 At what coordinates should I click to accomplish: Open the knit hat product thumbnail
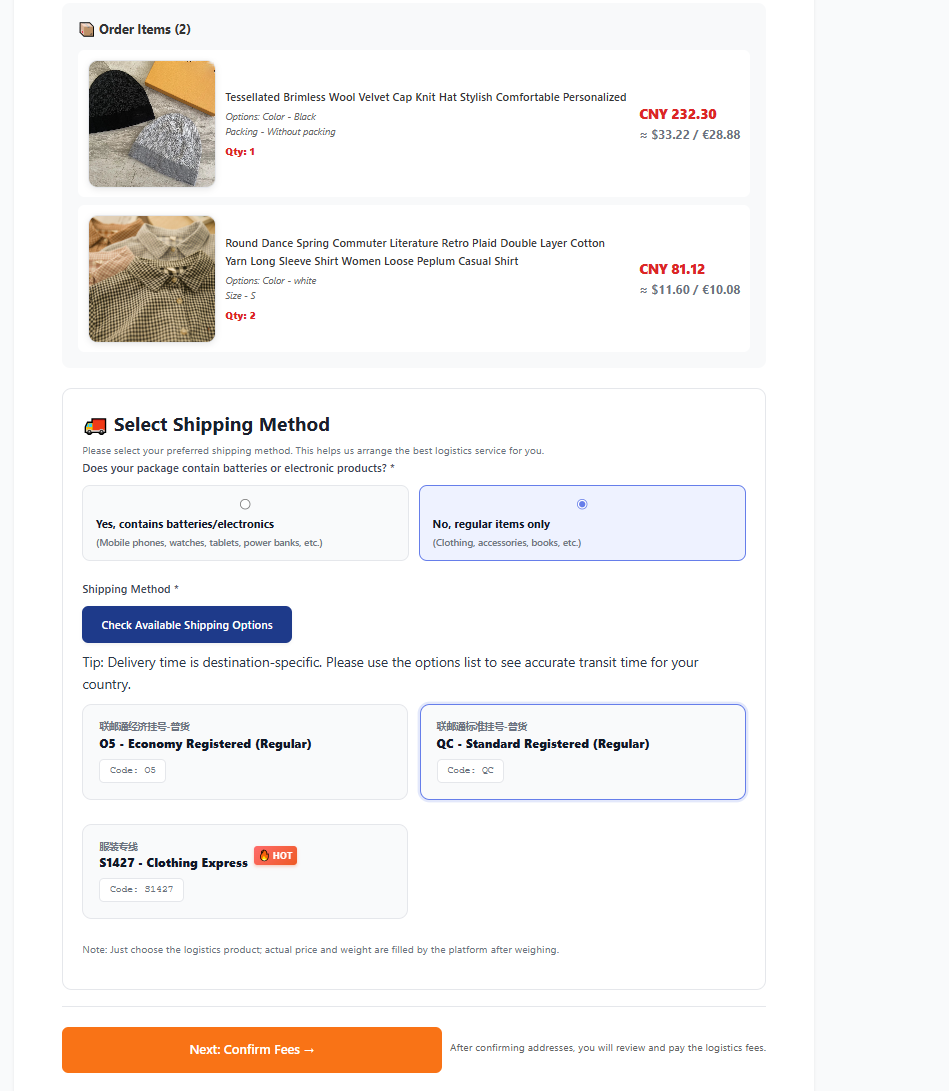(x=152, y=124)
